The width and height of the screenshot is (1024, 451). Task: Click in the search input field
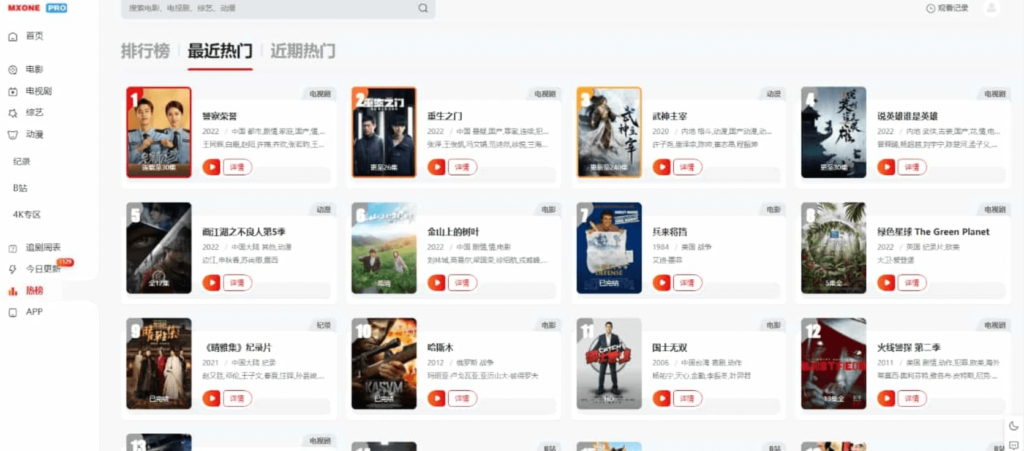270,8
